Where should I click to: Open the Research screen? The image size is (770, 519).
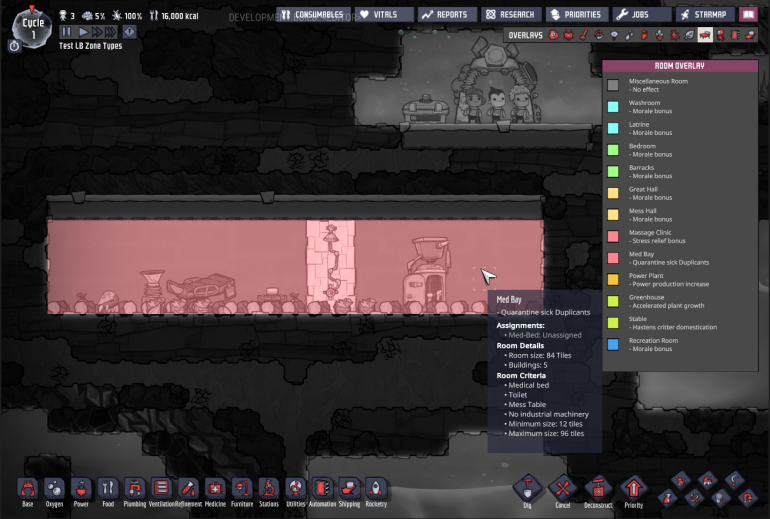(511, 15)
